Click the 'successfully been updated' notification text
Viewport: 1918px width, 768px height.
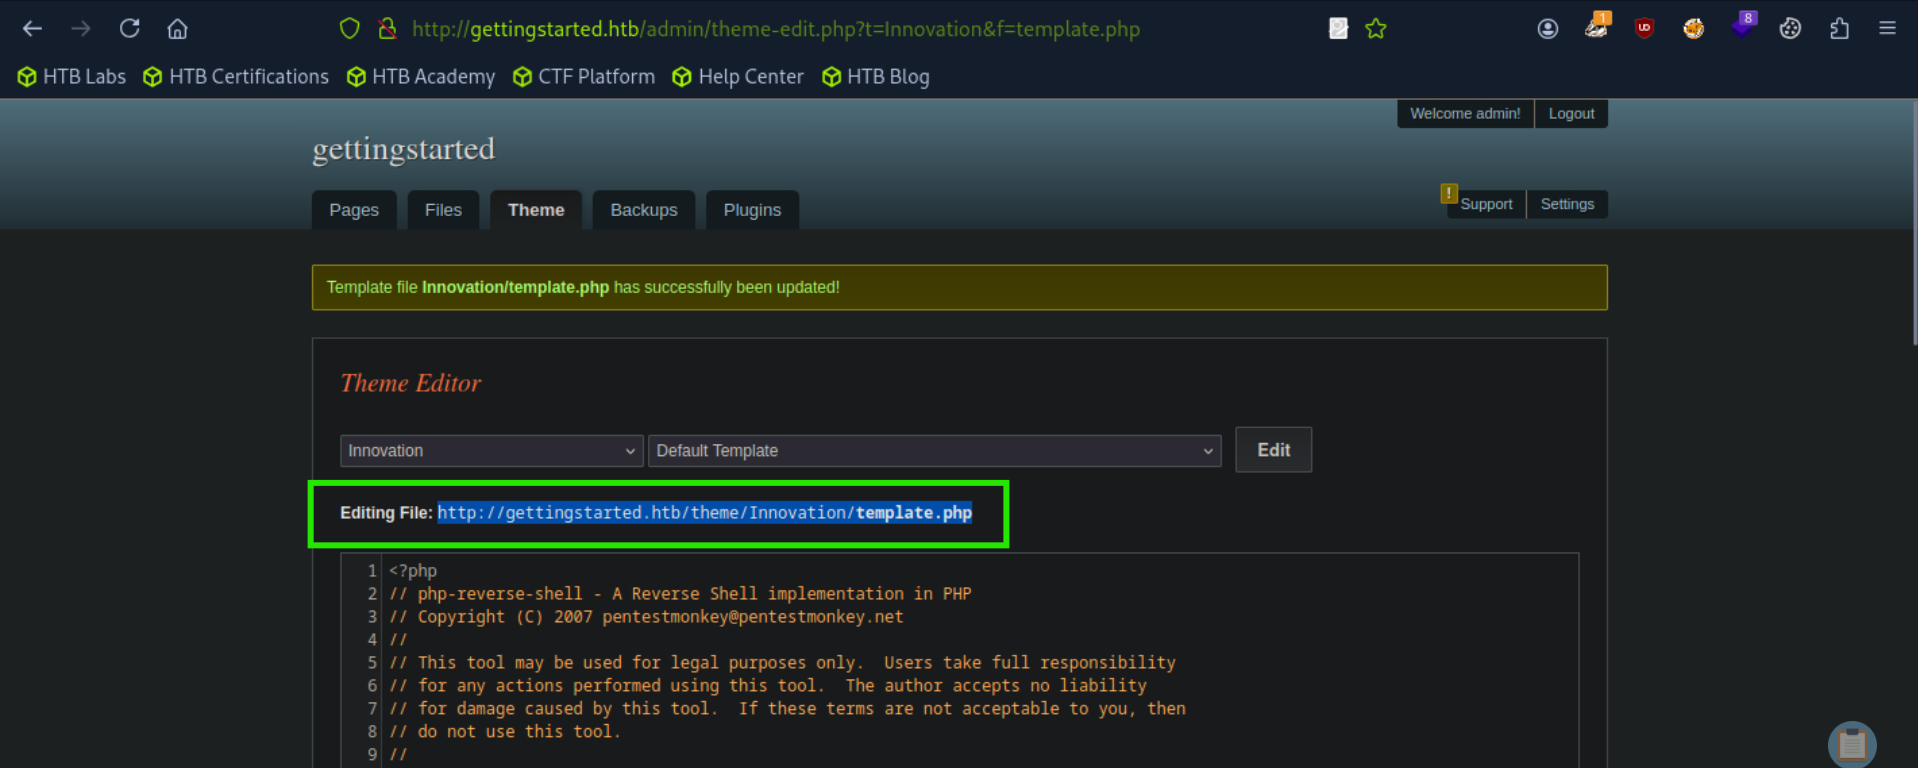[x=583, y=287]
